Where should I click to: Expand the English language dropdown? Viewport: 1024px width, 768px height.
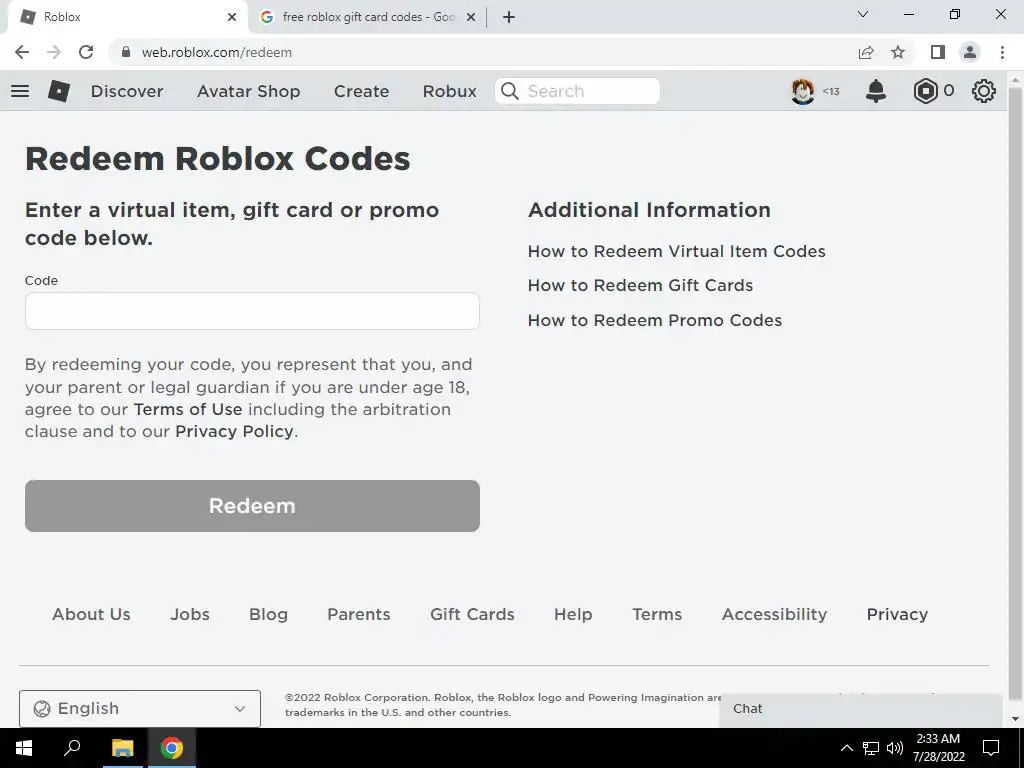(x=140, y=709)
